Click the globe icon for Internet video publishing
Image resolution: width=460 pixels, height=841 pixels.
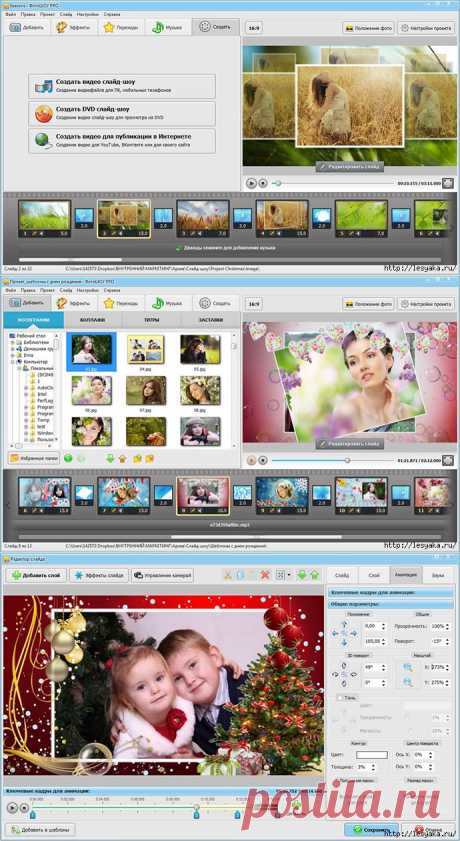tap(44, 141)
